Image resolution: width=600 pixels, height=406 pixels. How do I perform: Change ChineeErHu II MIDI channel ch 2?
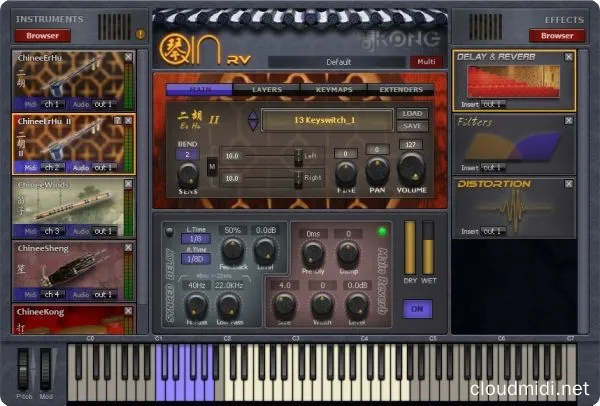[53, 168]
